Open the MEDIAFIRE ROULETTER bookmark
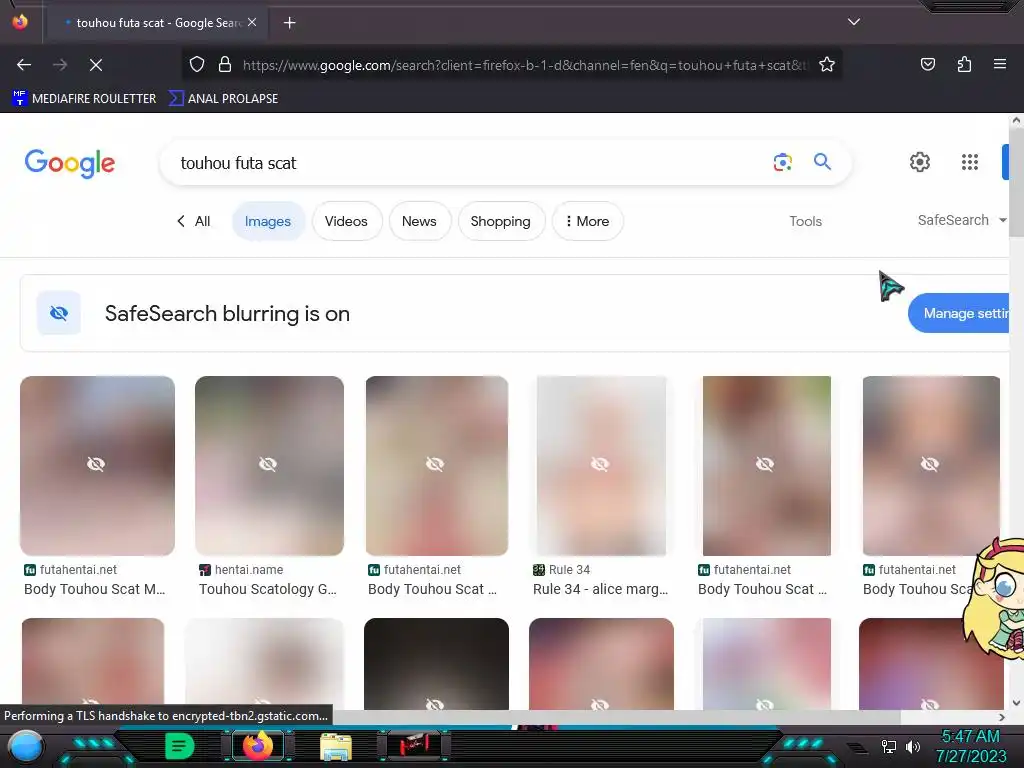Image resolution: width=1024 pixels, height=768 pixels. click(84, 99)
